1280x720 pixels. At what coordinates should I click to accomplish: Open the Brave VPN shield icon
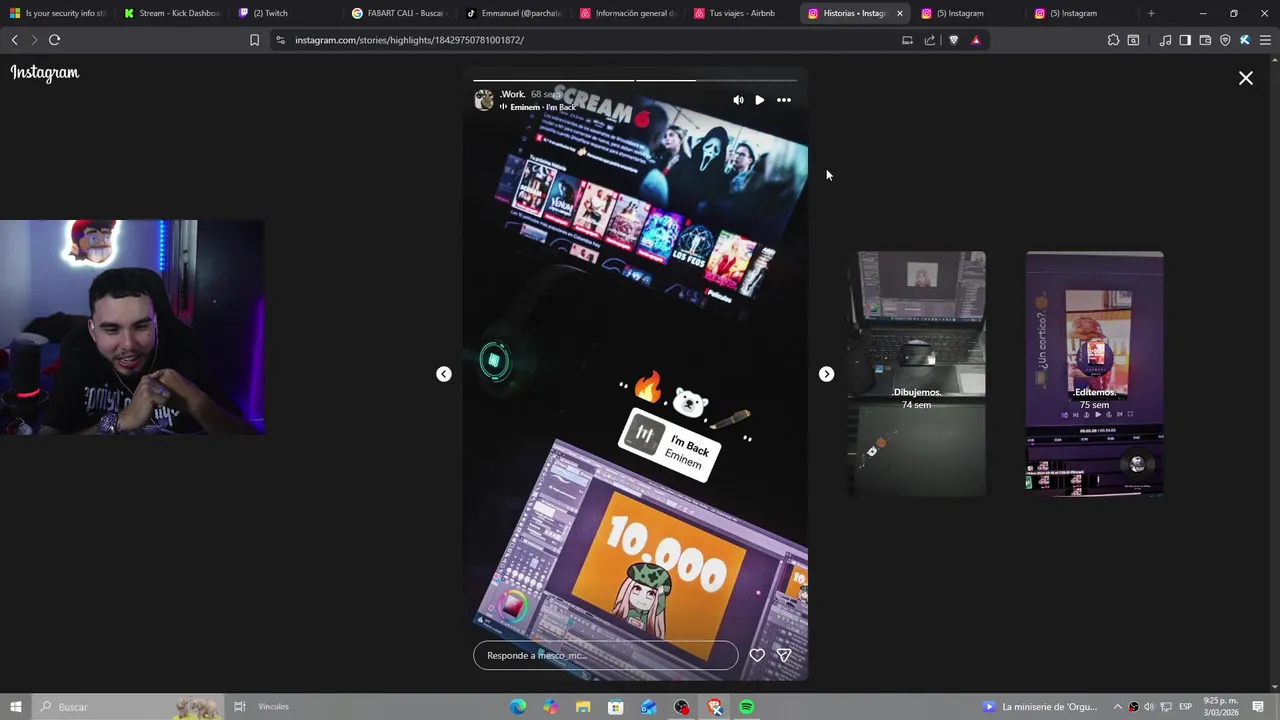[1225, 40]
